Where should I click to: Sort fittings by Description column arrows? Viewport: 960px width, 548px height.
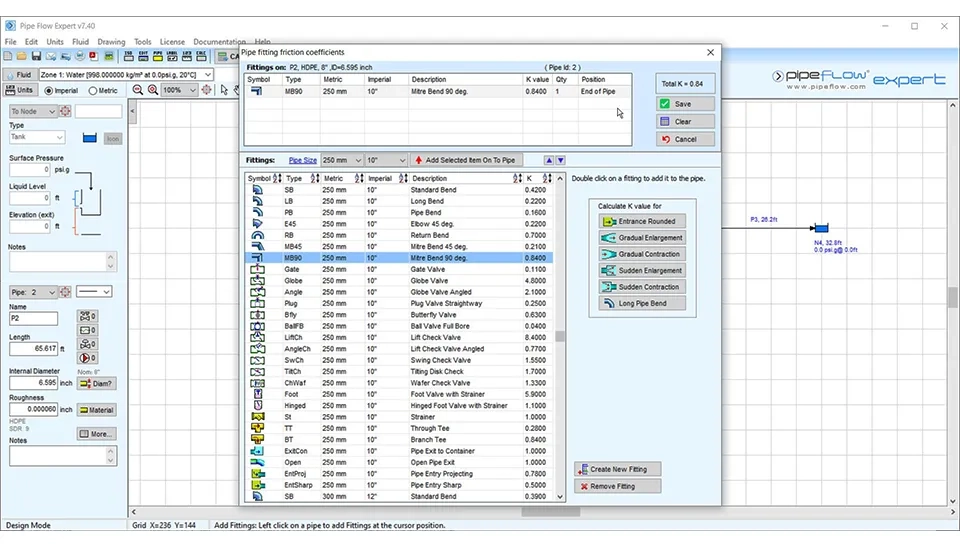click(518, 179)
